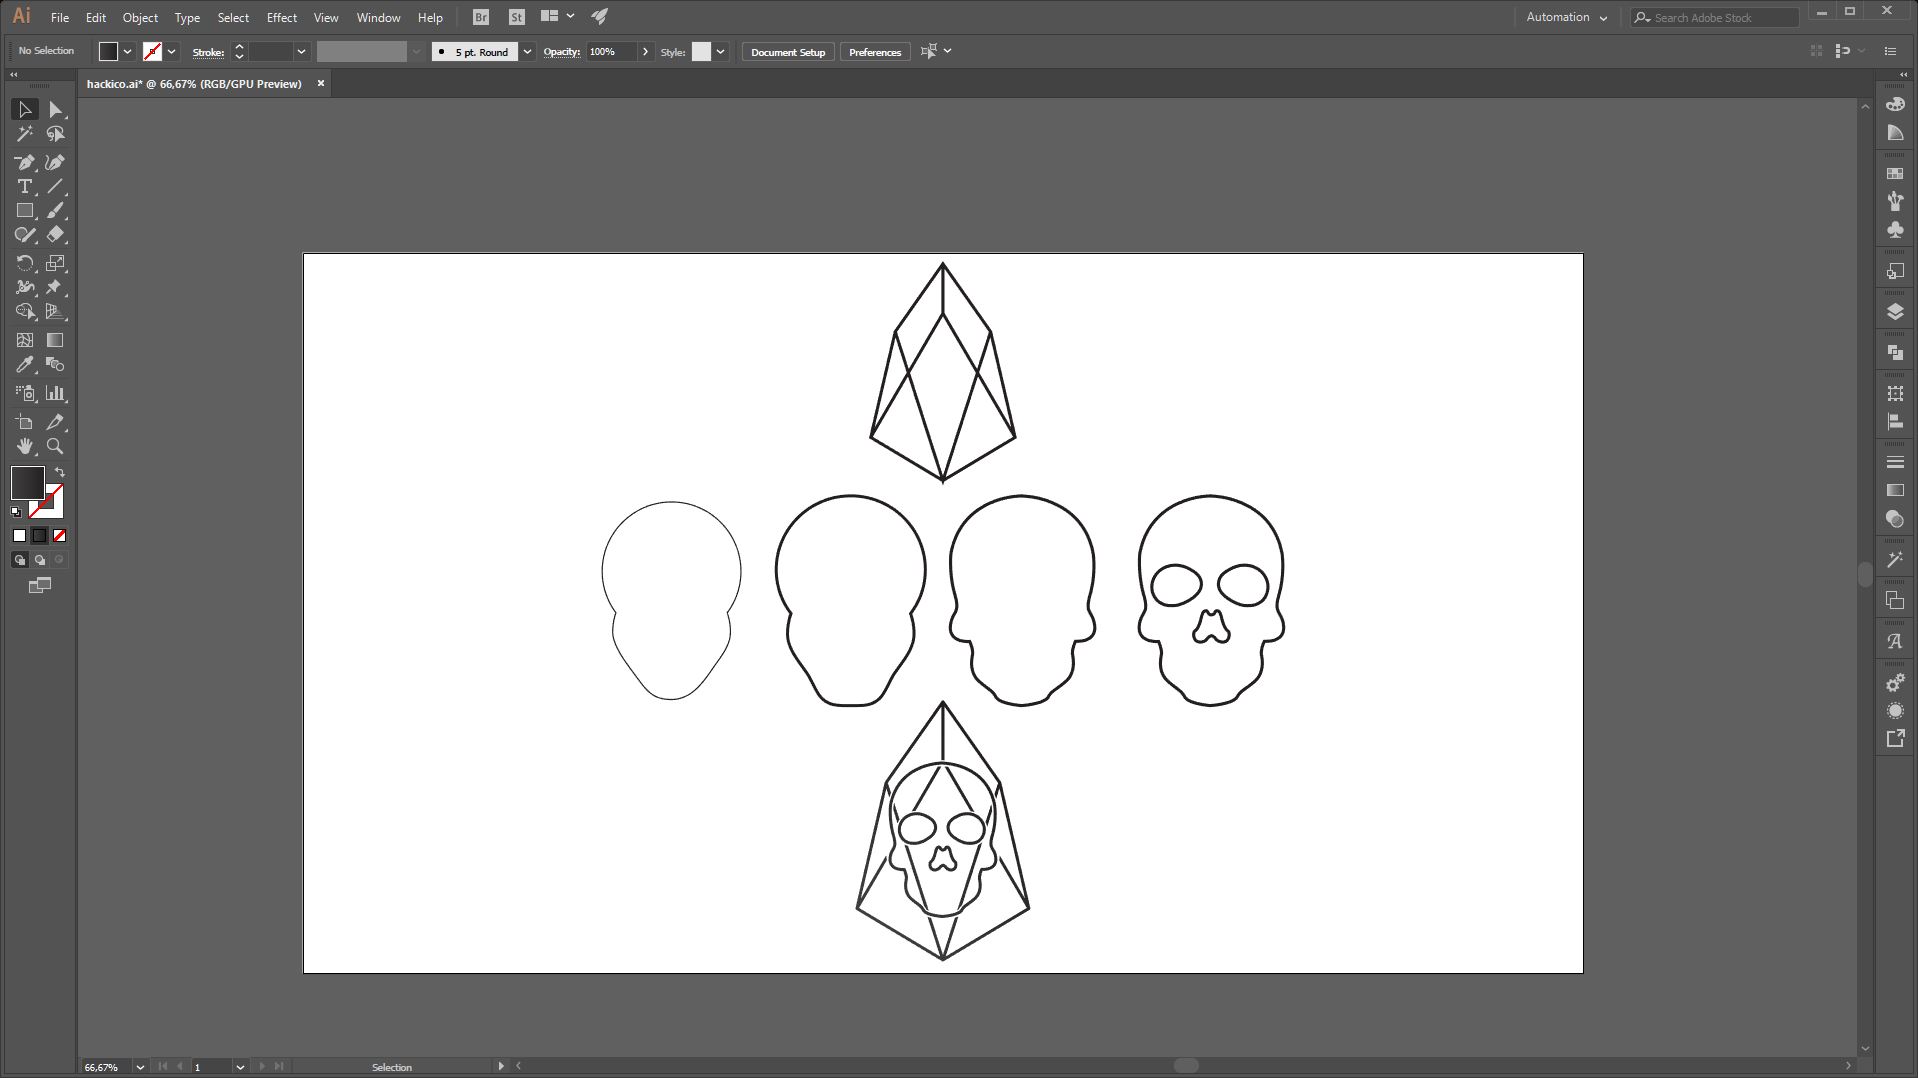Open the Automation workspace dropdown
This screenshot has width=1918, height=1078.
coord(1566,17)
